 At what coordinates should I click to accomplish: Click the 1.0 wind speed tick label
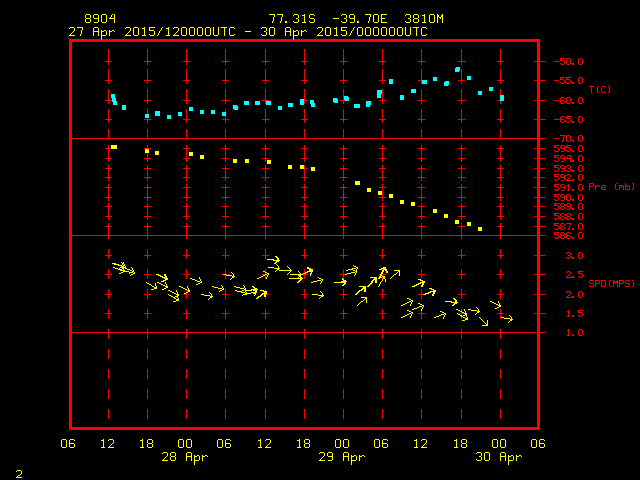click(574, 333)
